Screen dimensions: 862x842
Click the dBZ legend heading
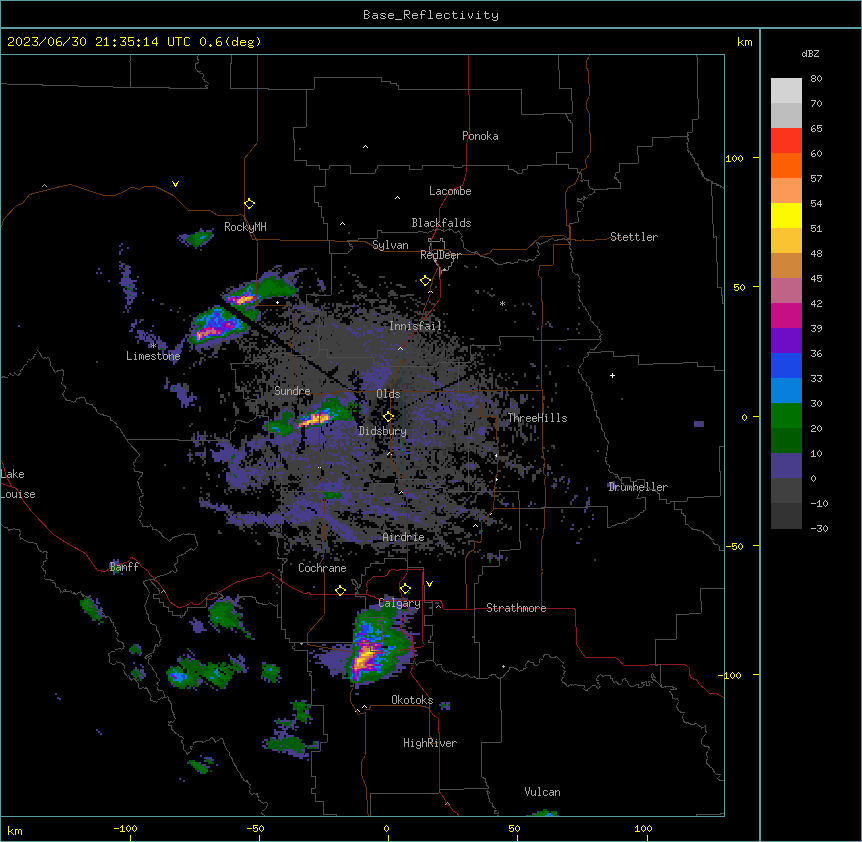(x=810, y=54)
